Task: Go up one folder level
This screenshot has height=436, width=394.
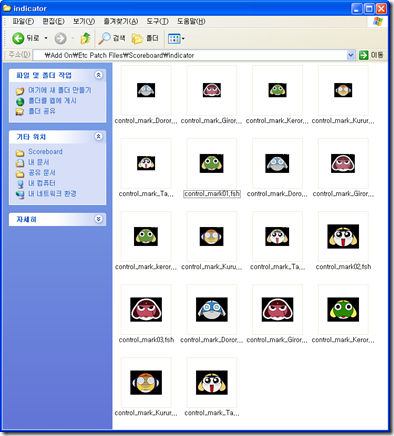Action: [86, 38]
